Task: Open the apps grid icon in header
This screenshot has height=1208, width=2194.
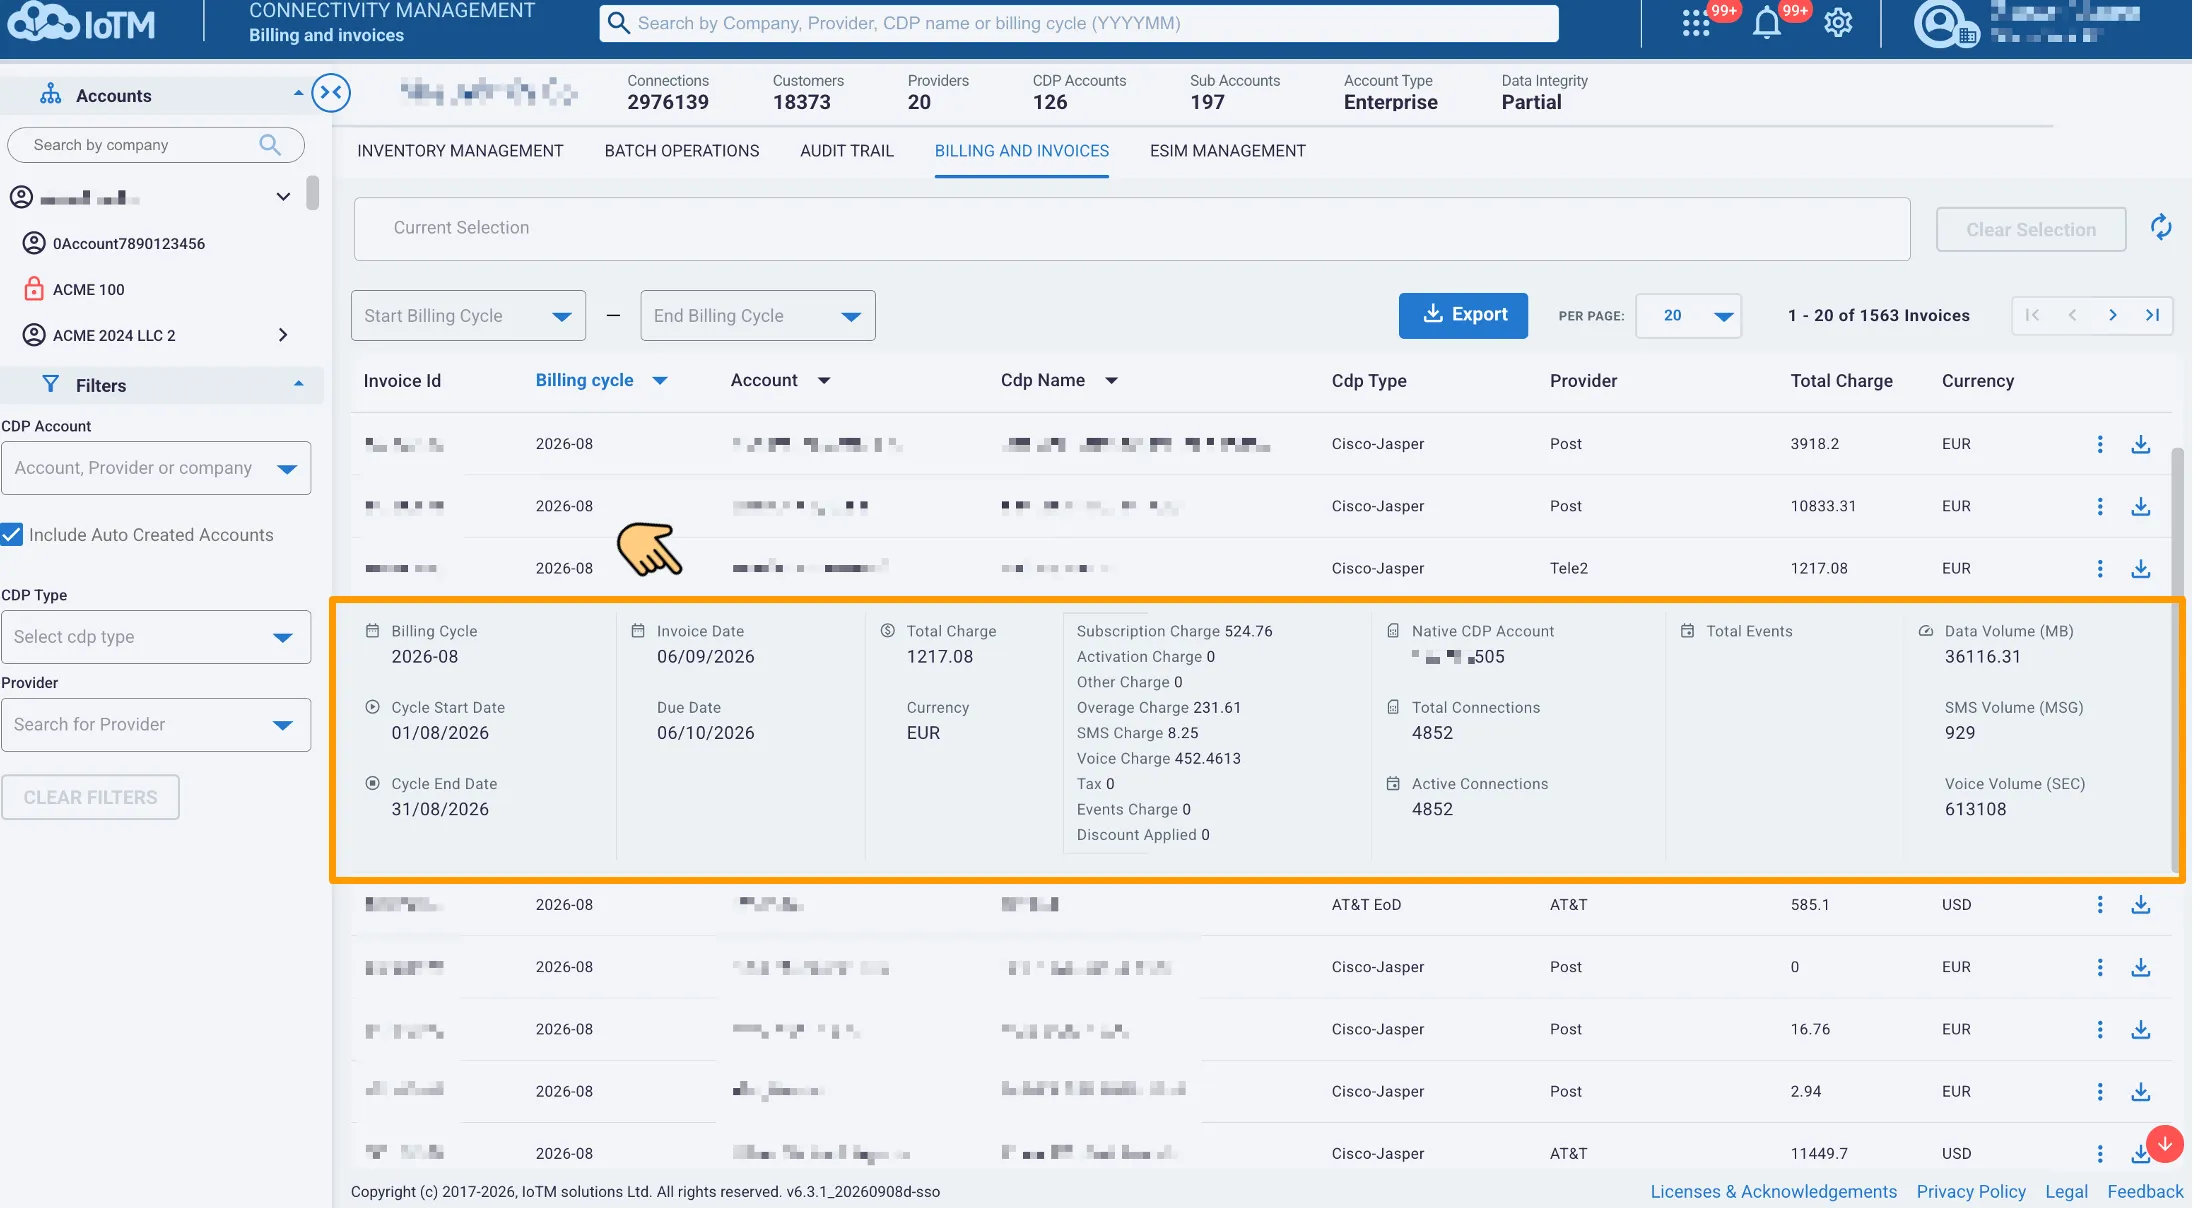Action: click(x=1695, y=23)
